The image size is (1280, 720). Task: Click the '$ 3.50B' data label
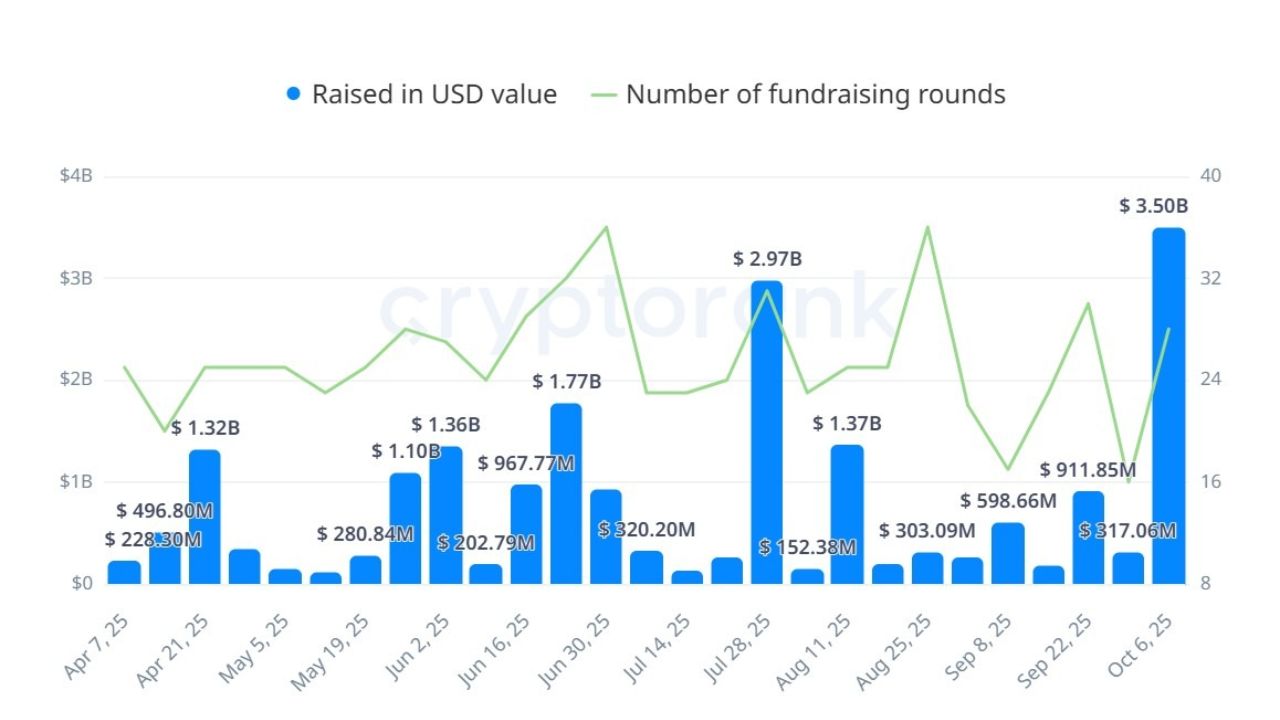pyautogui.click(x=1153, y=207)
